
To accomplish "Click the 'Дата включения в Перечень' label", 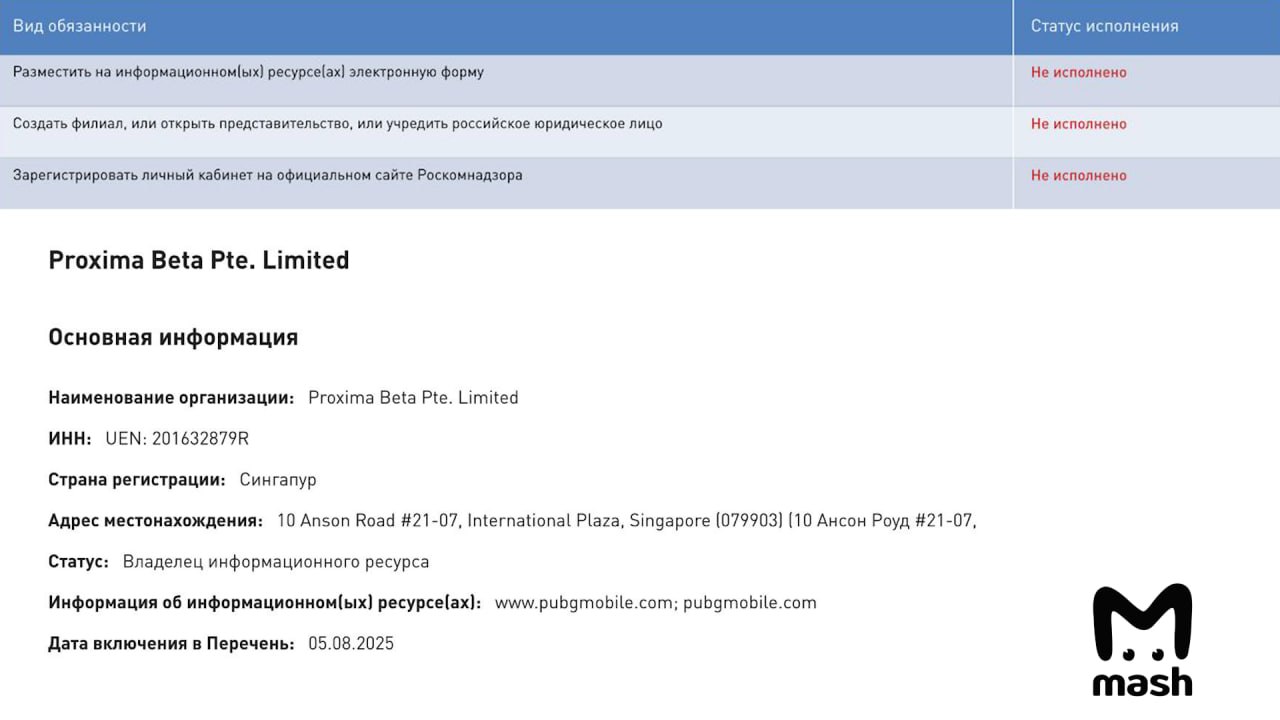I will [x=171, y=644].
